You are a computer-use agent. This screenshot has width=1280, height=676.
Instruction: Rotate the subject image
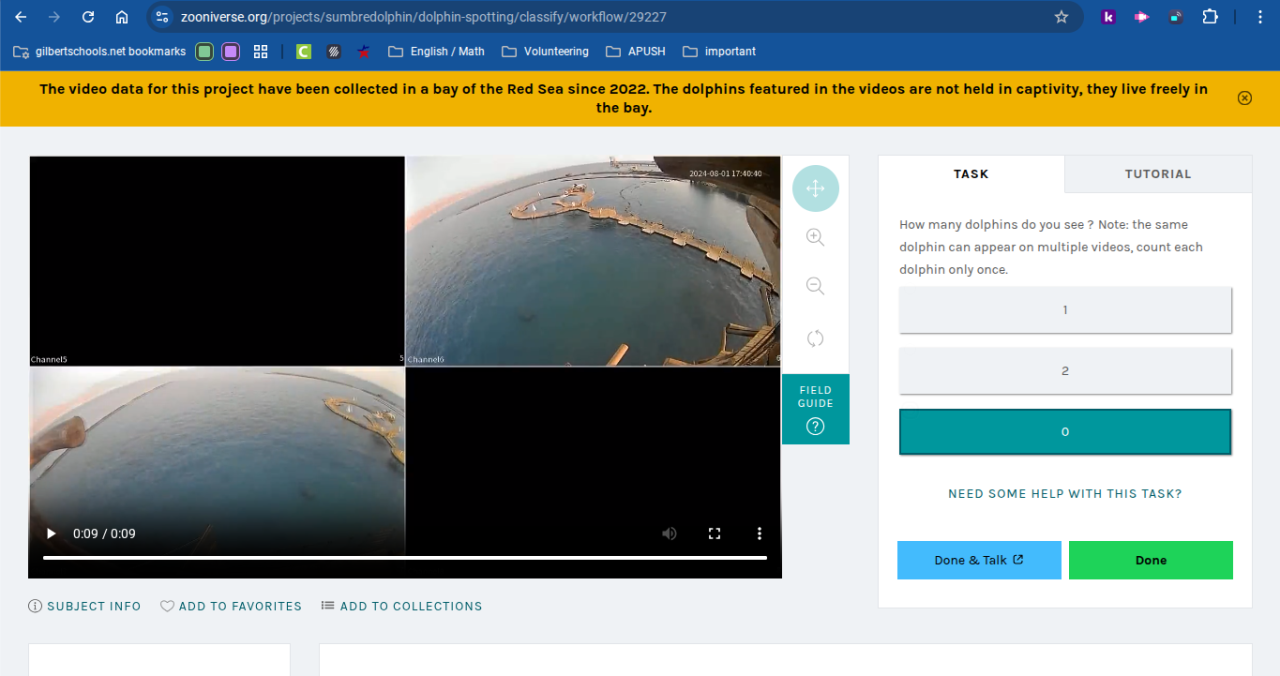(815, 338)
